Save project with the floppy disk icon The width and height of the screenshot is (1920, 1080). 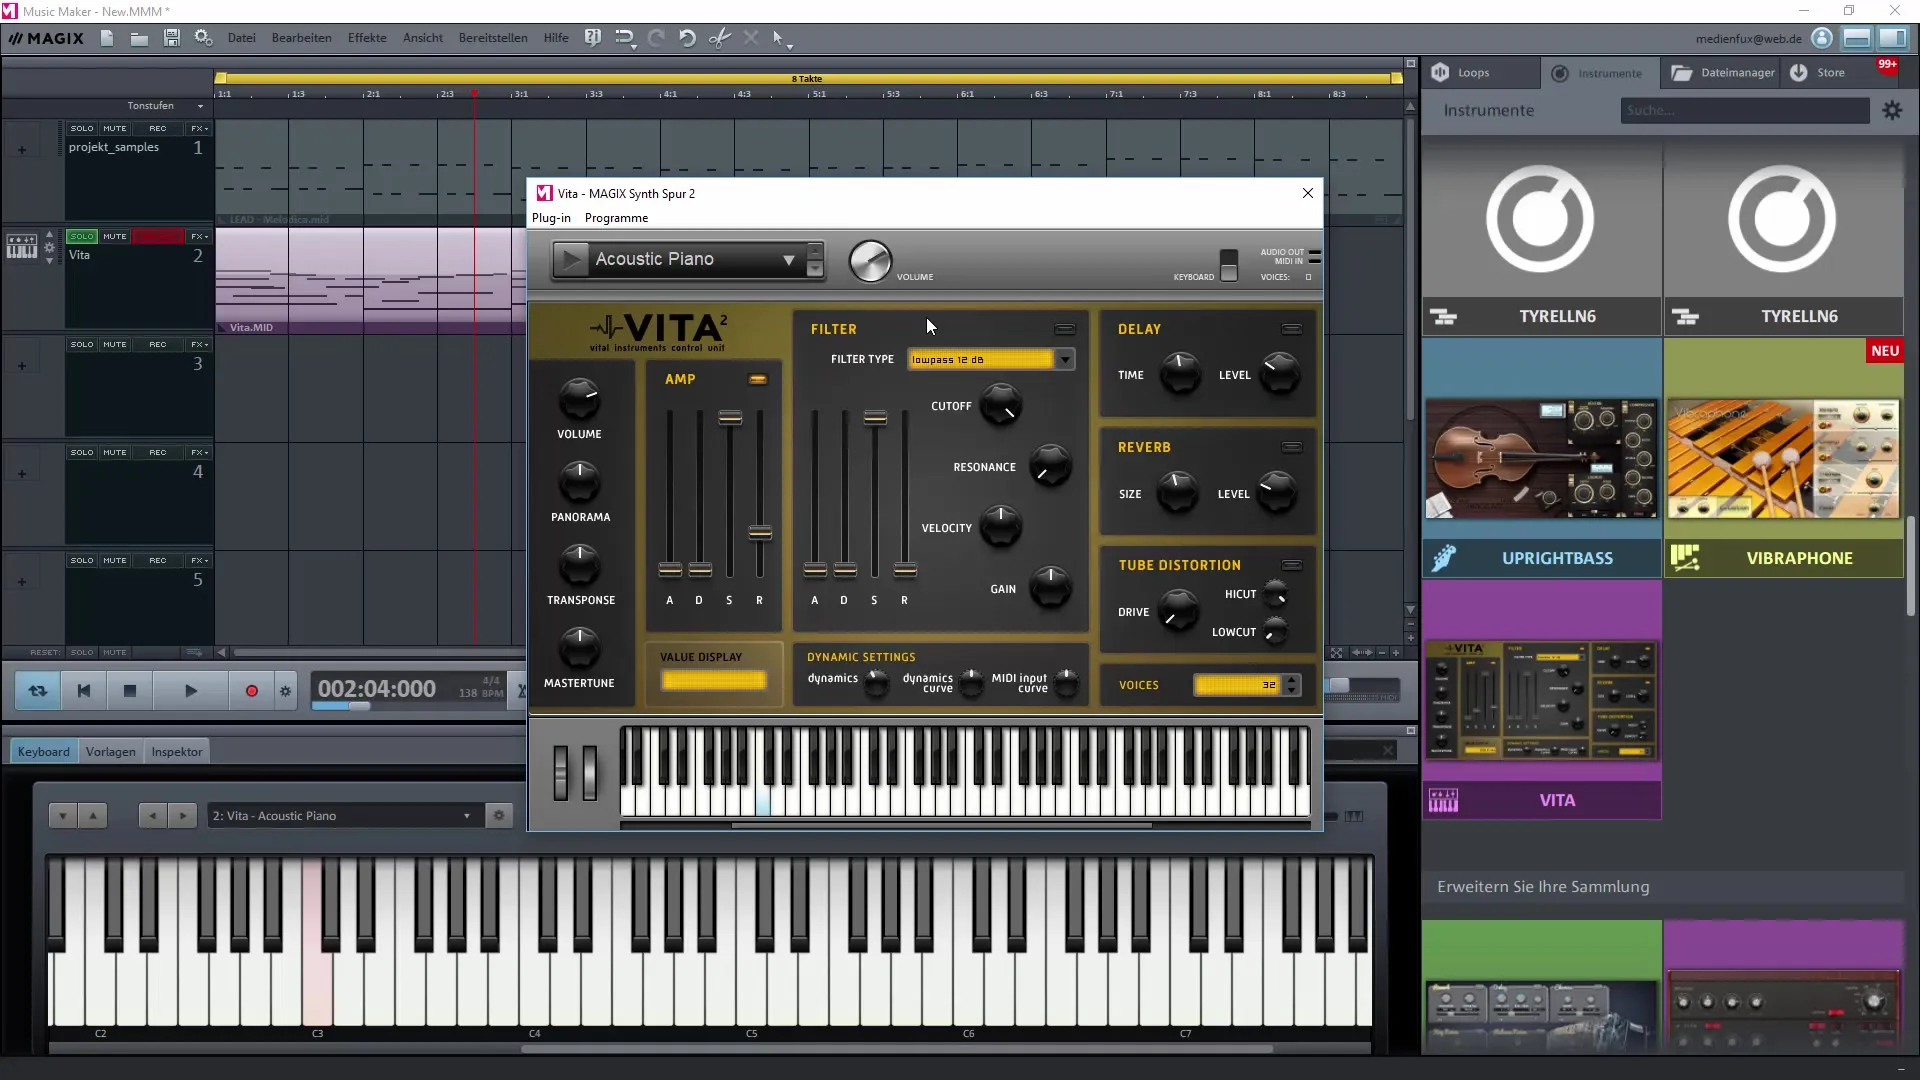tap(172, 38)
